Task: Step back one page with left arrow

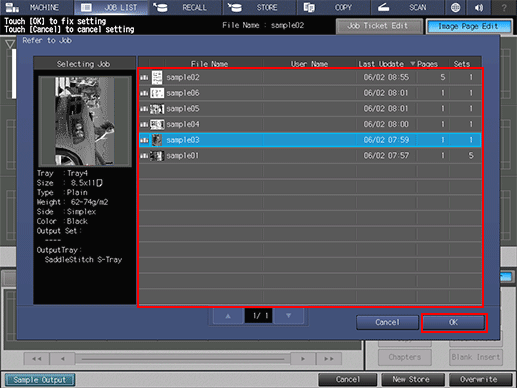Action: [x=63, y=359]
